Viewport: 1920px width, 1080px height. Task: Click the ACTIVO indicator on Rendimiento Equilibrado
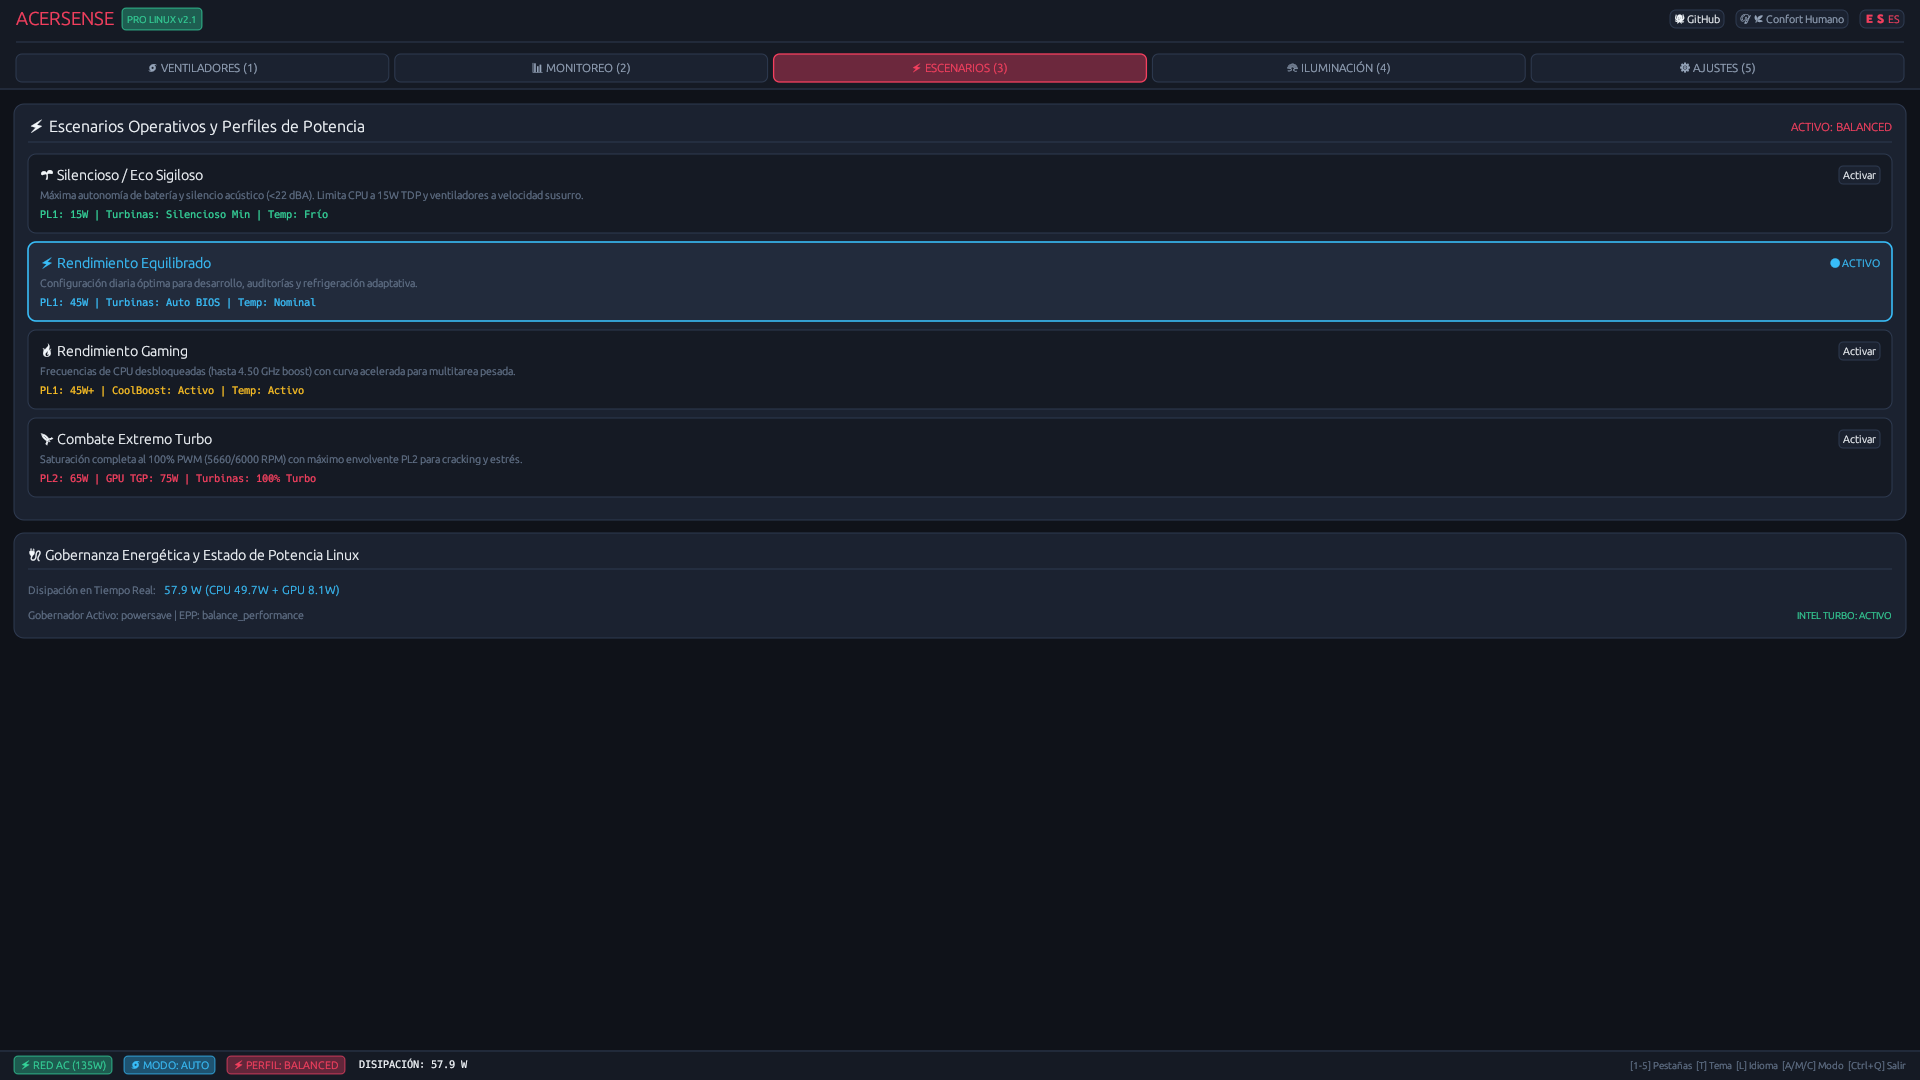tap(1855, 263)
